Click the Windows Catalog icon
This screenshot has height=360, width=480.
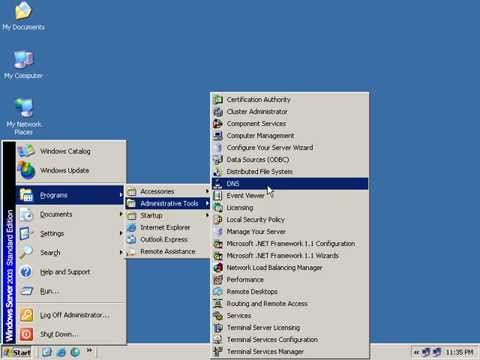click(26, 151)
